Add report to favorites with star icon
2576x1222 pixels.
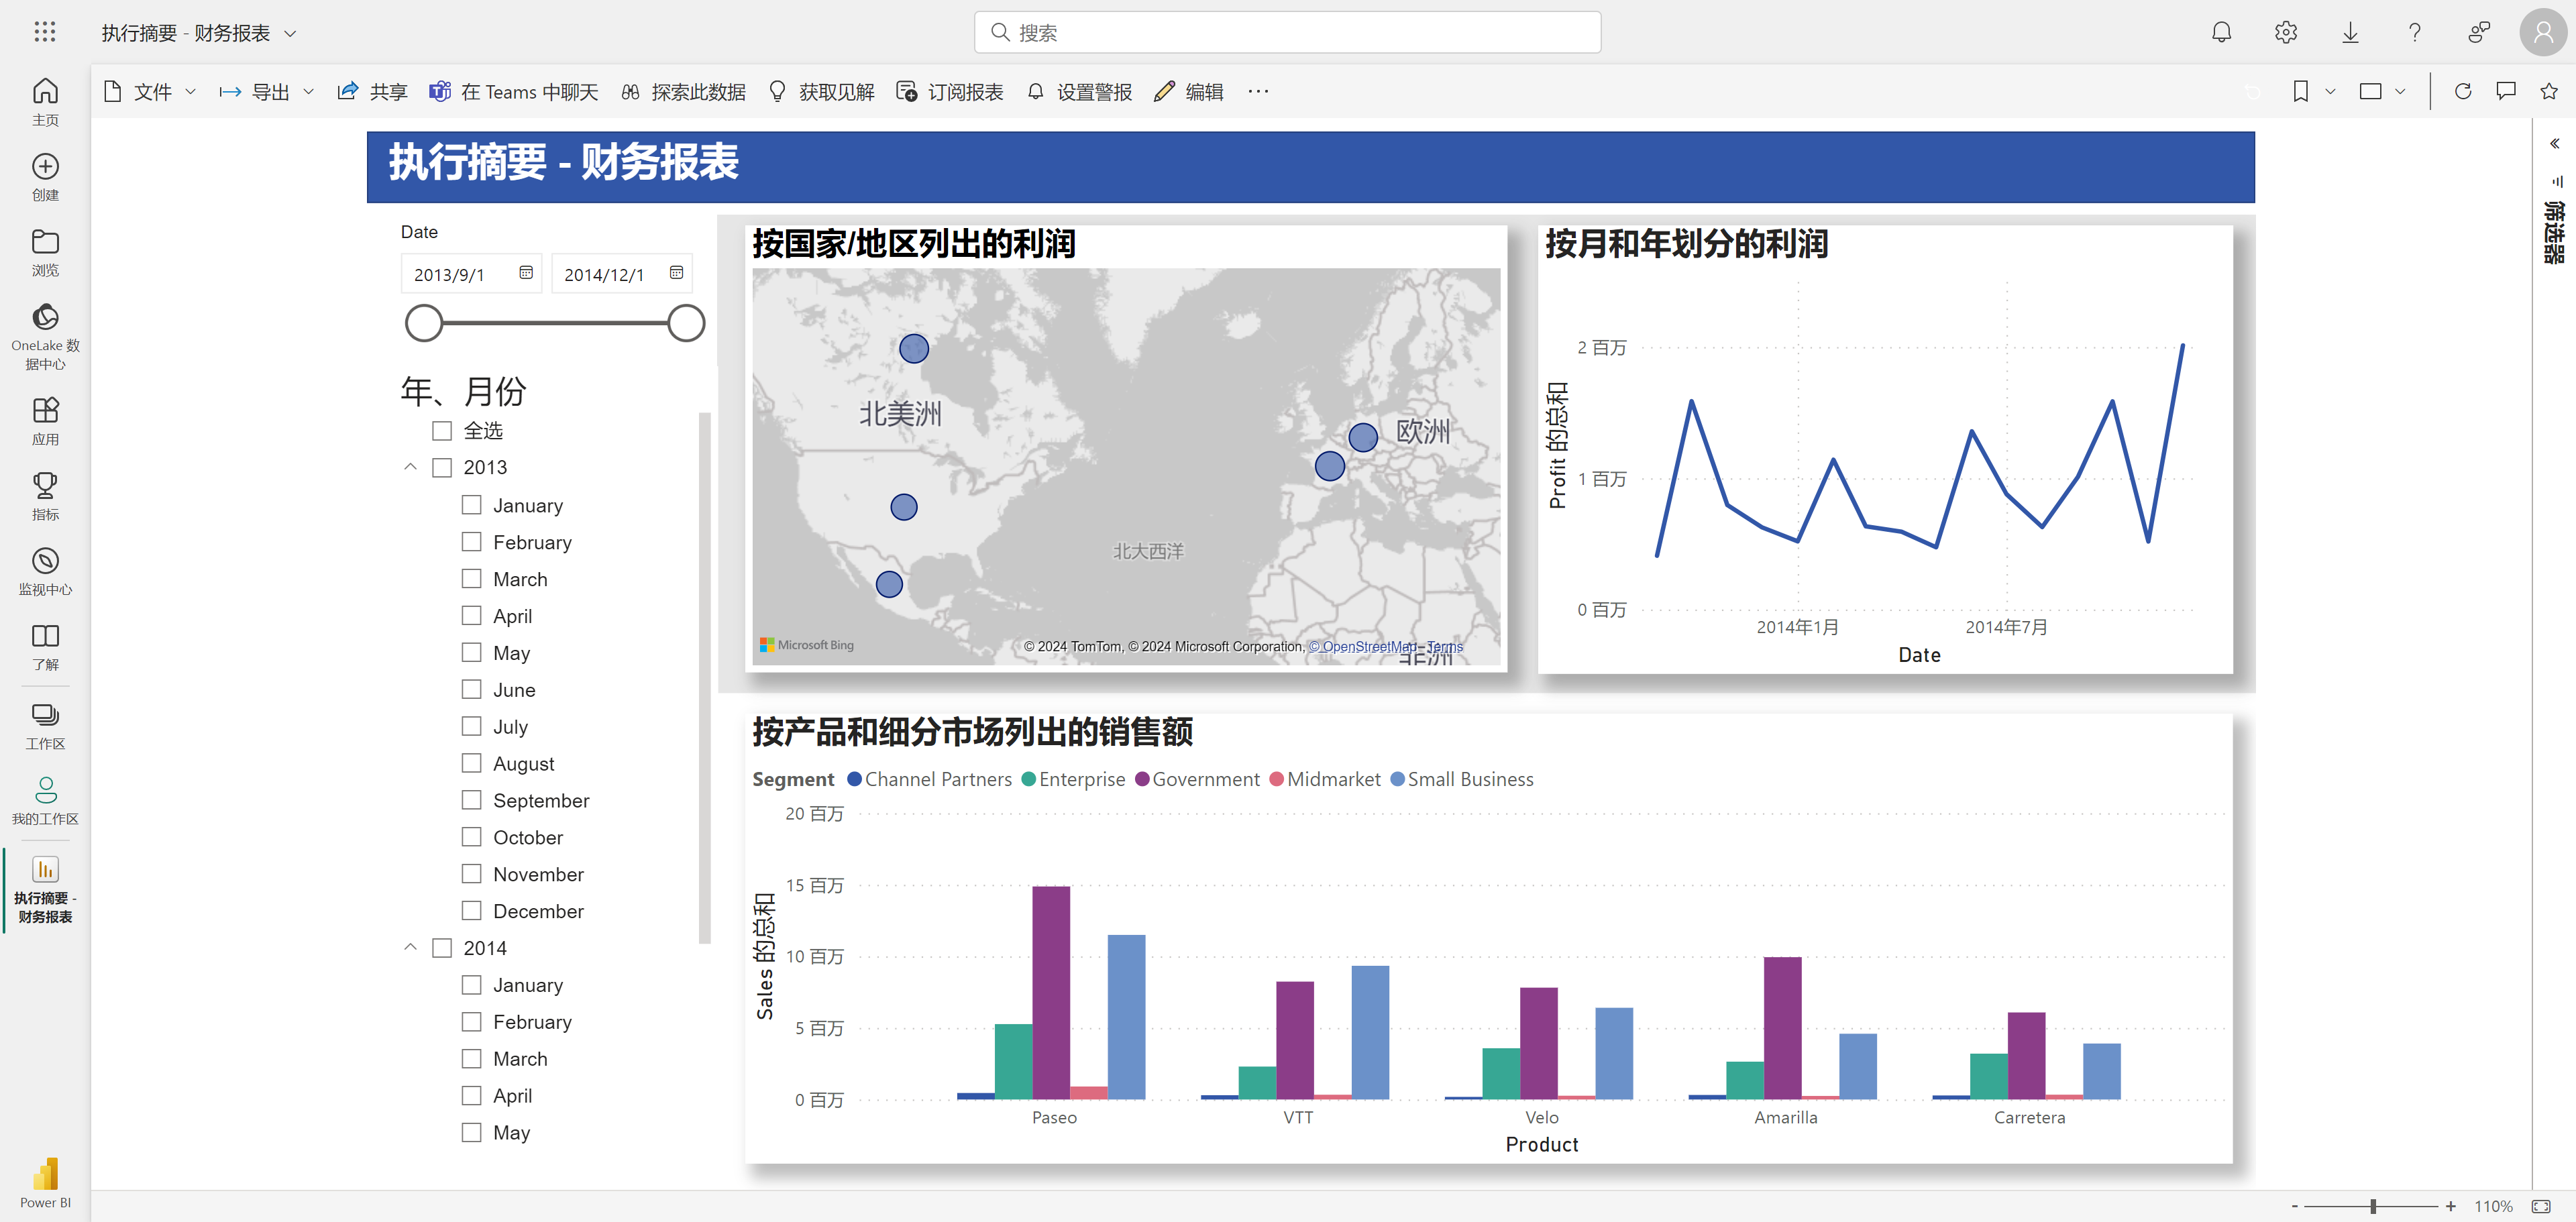2548,92
